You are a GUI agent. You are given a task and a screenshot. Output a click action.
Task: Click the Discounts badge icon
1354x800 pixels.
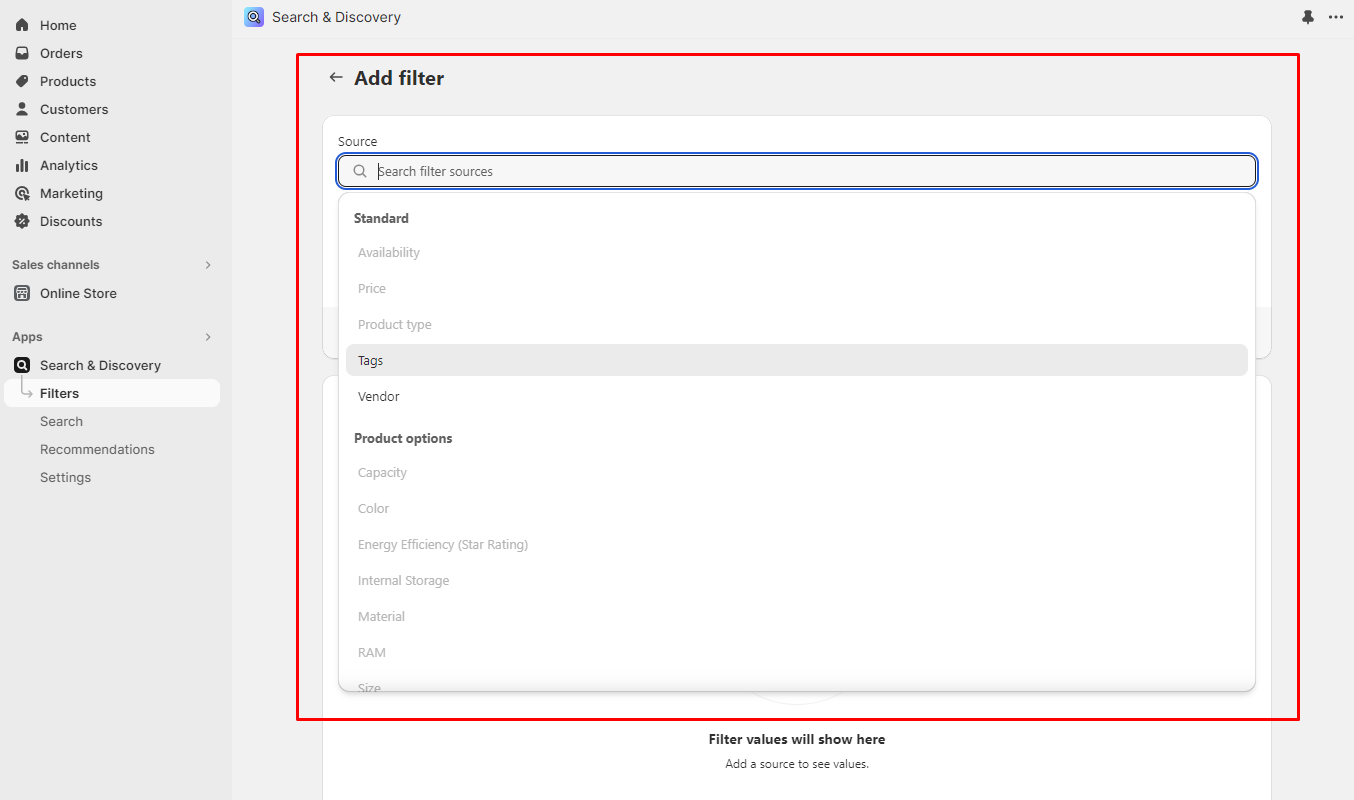[22, 221]
